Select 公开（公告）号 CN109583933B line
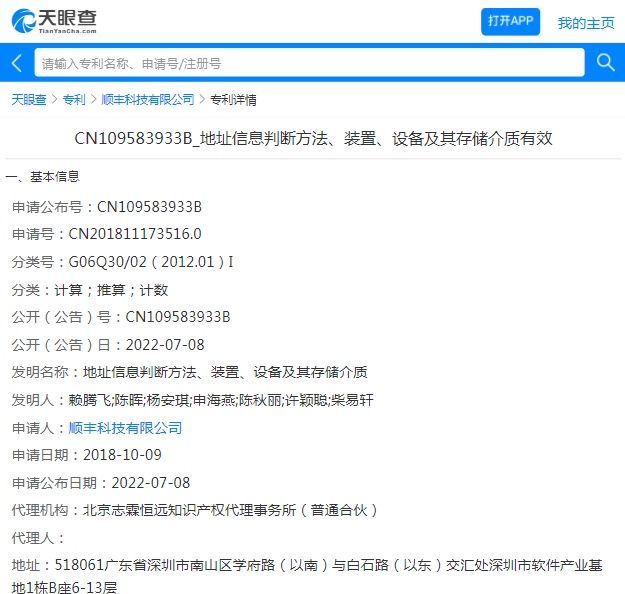This screenshot has width=625, height=594. (121, 317)
